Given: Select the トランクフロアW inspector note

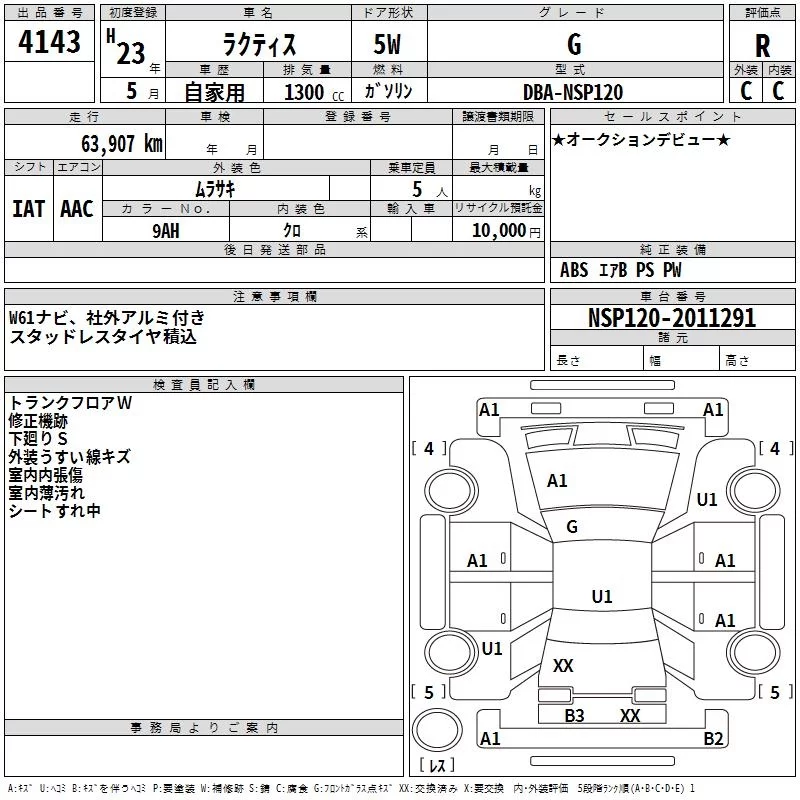Looking at the screenshot, I should click(70, 403).
